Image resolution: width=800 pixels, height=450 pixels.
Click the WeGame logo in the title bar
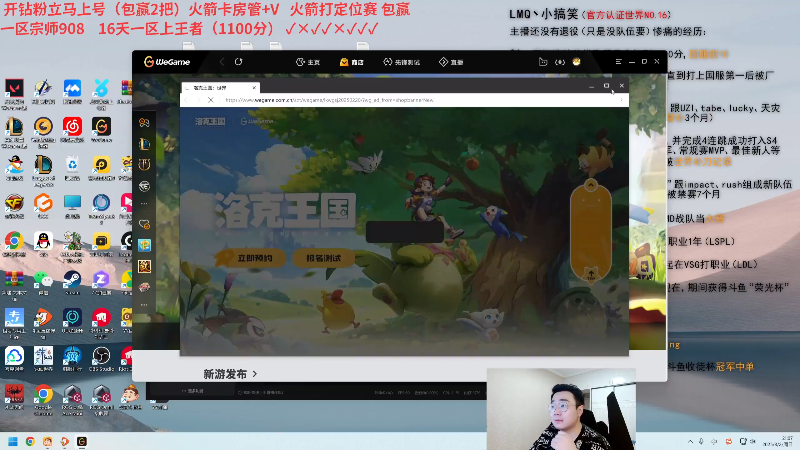tap(167, 62)
